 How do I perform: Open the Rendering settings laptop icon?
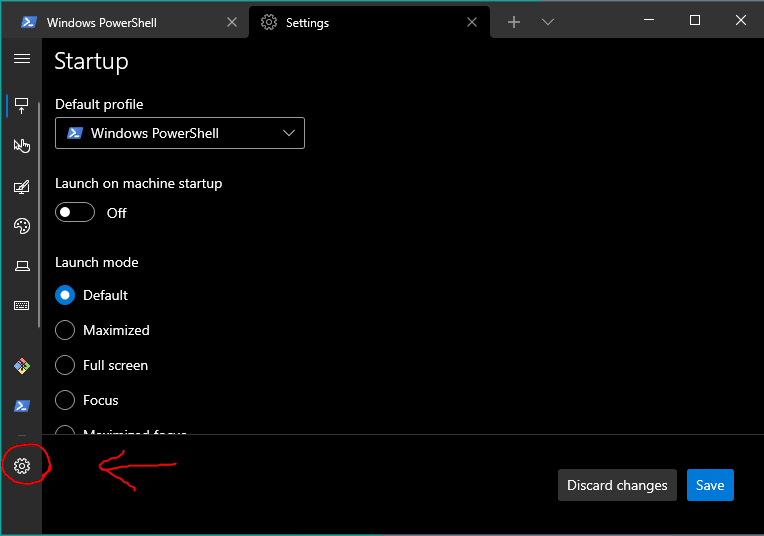22,266
